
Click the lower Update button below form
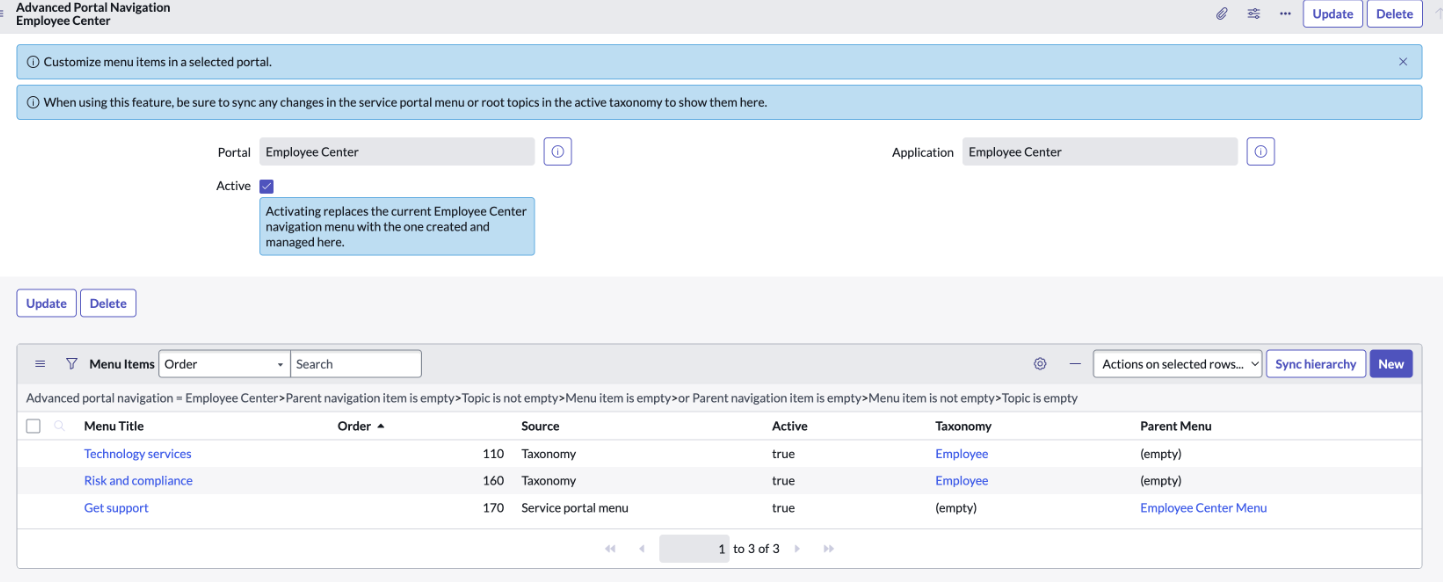tap(46, 303)
